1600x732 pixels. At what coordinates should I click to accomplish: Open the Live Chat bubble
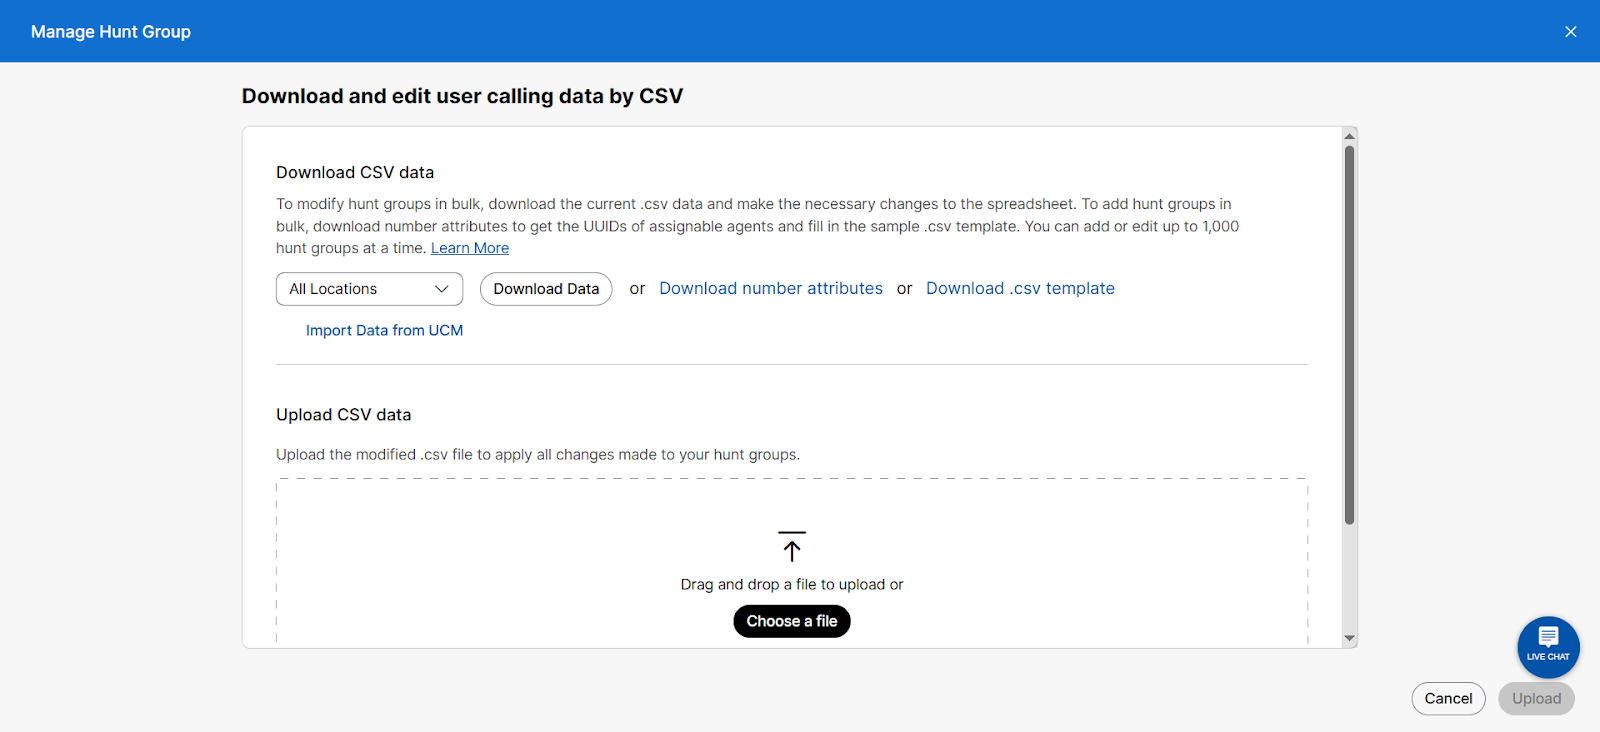[x=1548, y=647]
